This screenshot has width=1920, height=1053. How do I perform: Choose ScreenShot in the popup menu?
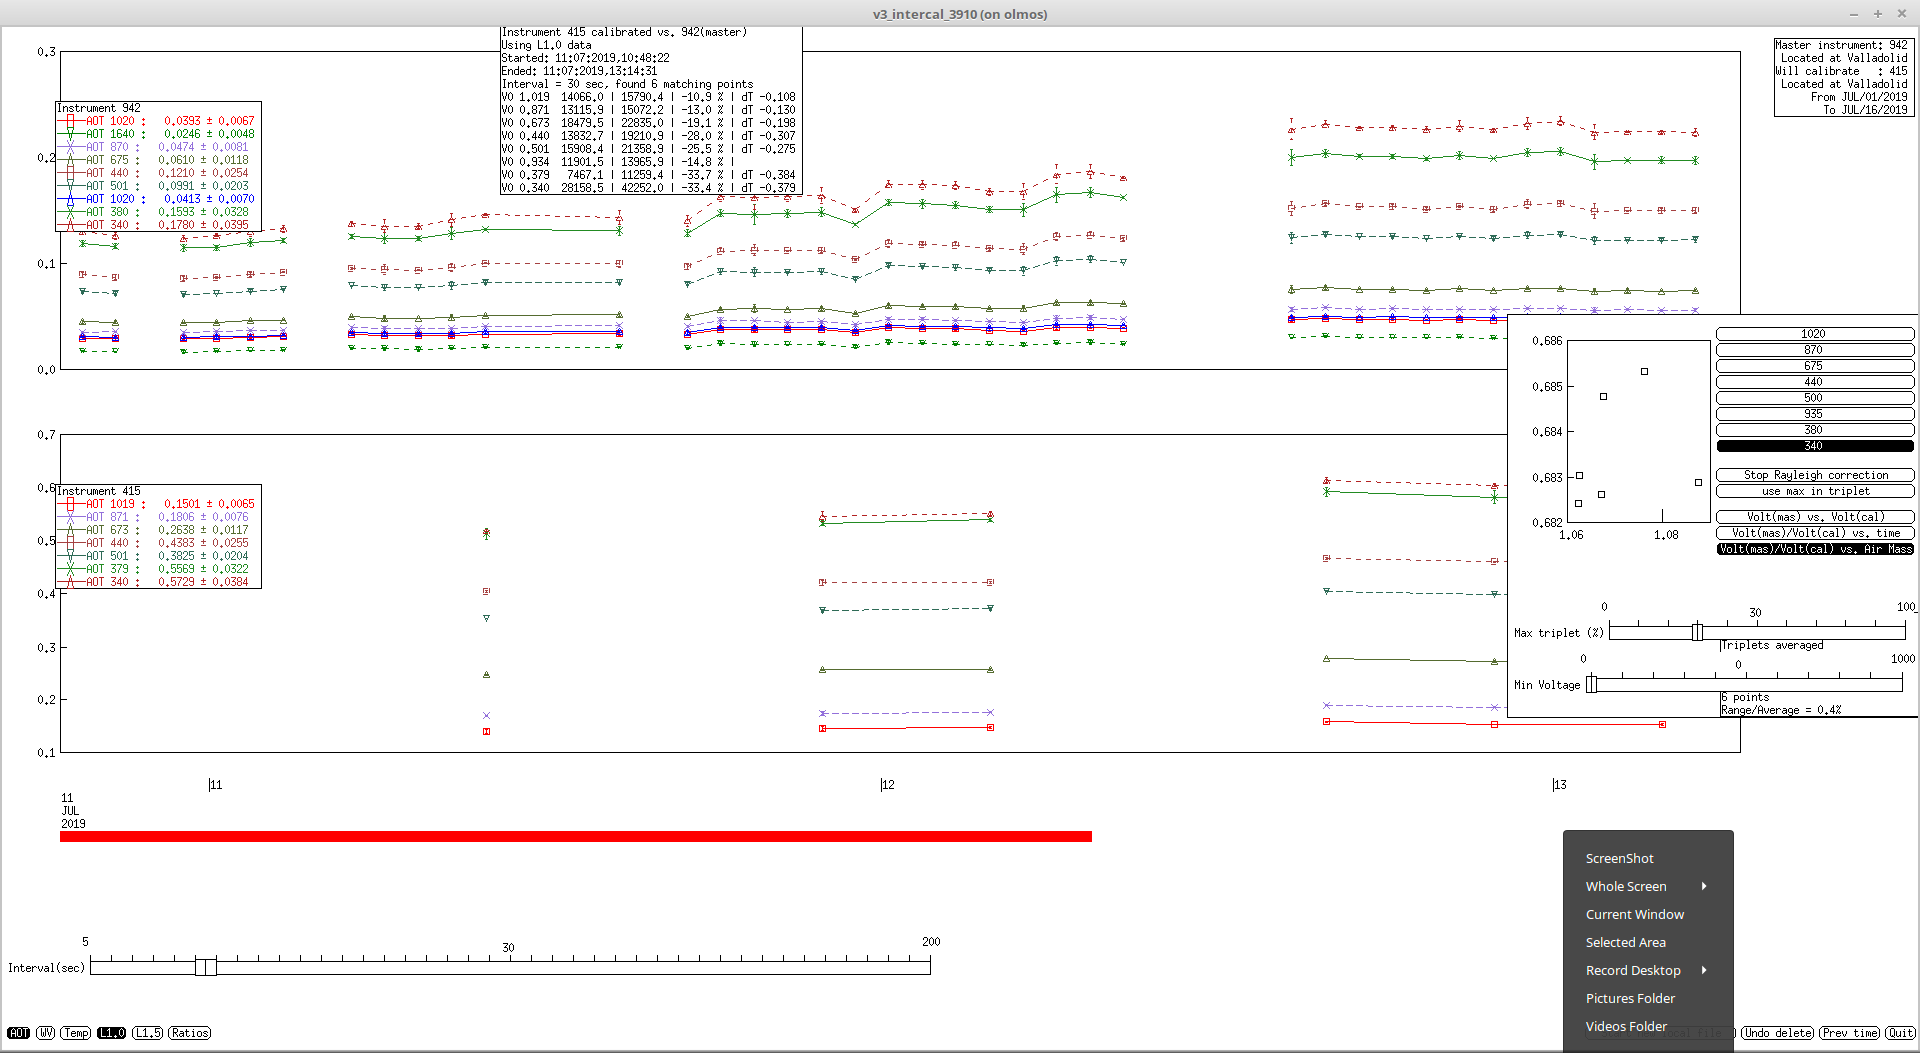(1648, 858)
